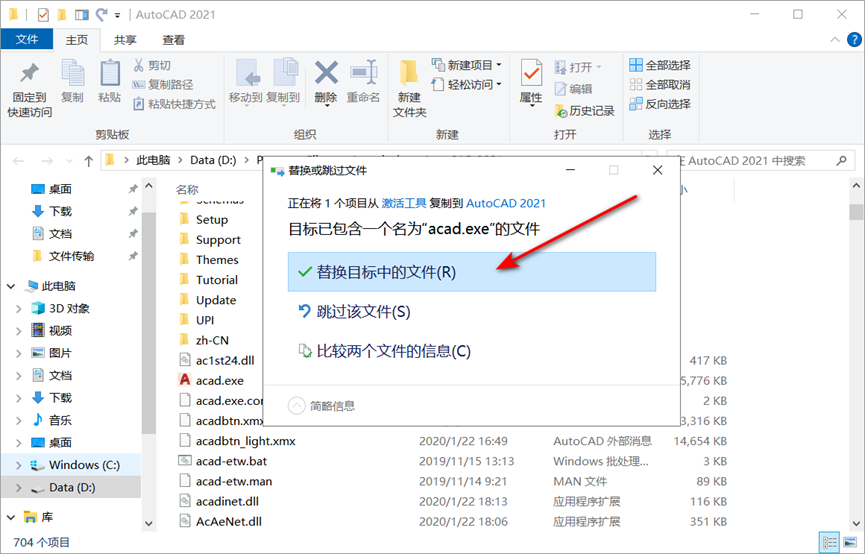Click Open (打开) in the ribbon
Screen dimensions: 865x554
coord(578,67)
